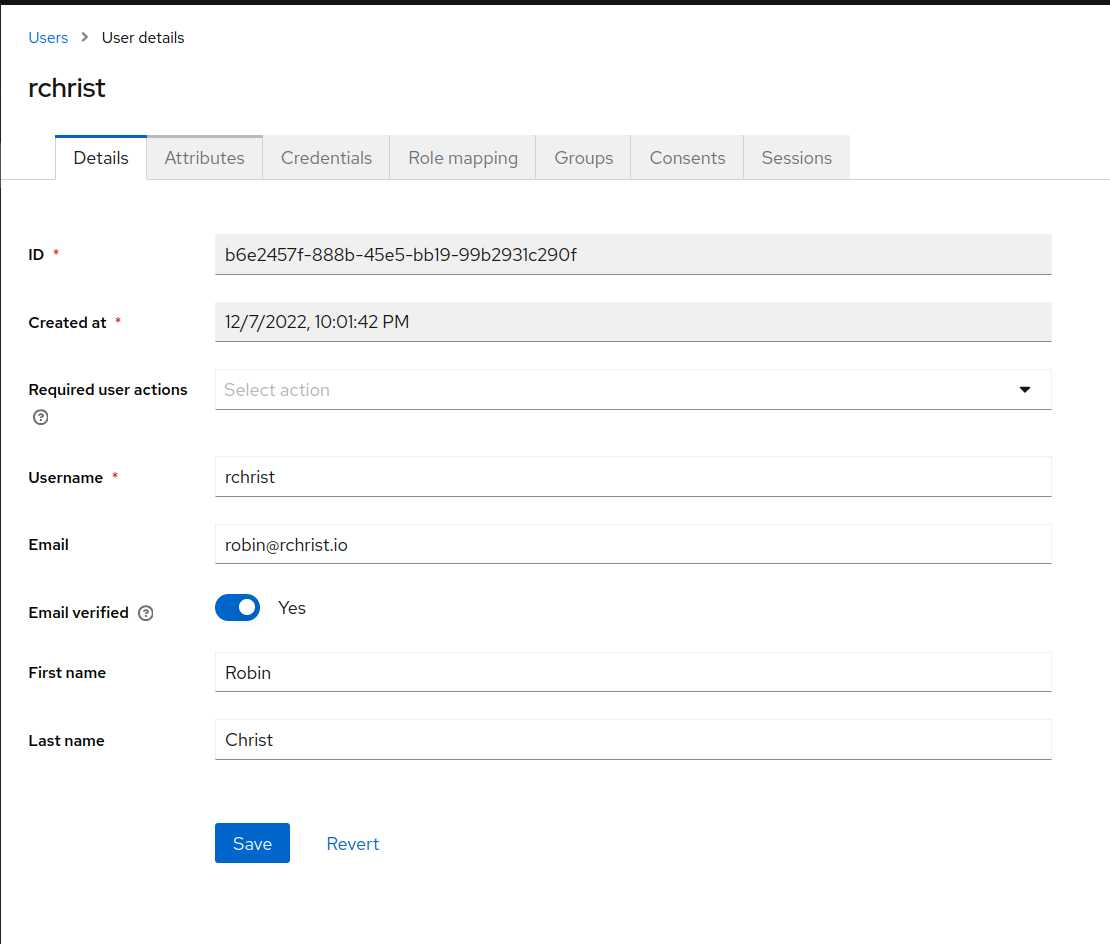Screen dimensions: 1110x944
Task: Click into the First name field
Action: (633, 672)
